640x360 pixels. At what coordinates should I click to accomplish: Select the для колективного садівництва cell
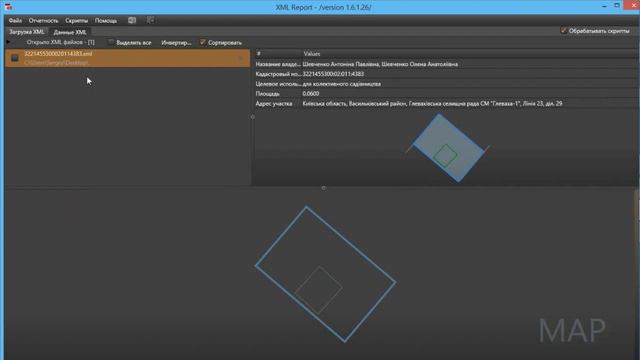[342, 84]
